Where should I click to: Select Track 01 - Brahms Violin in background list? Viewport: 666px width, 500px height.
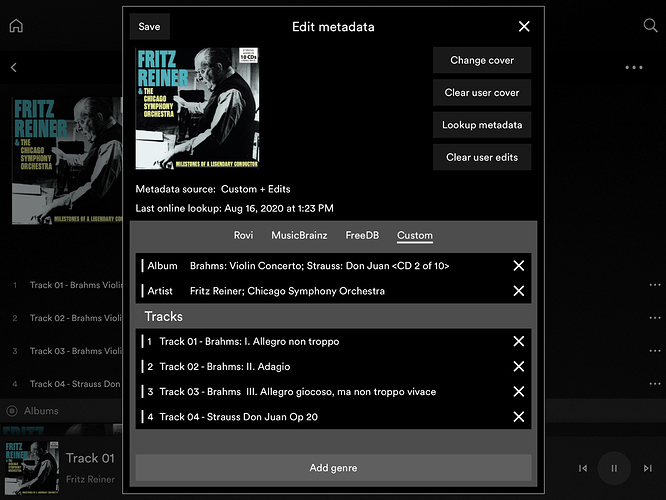(x=76, y=285)
